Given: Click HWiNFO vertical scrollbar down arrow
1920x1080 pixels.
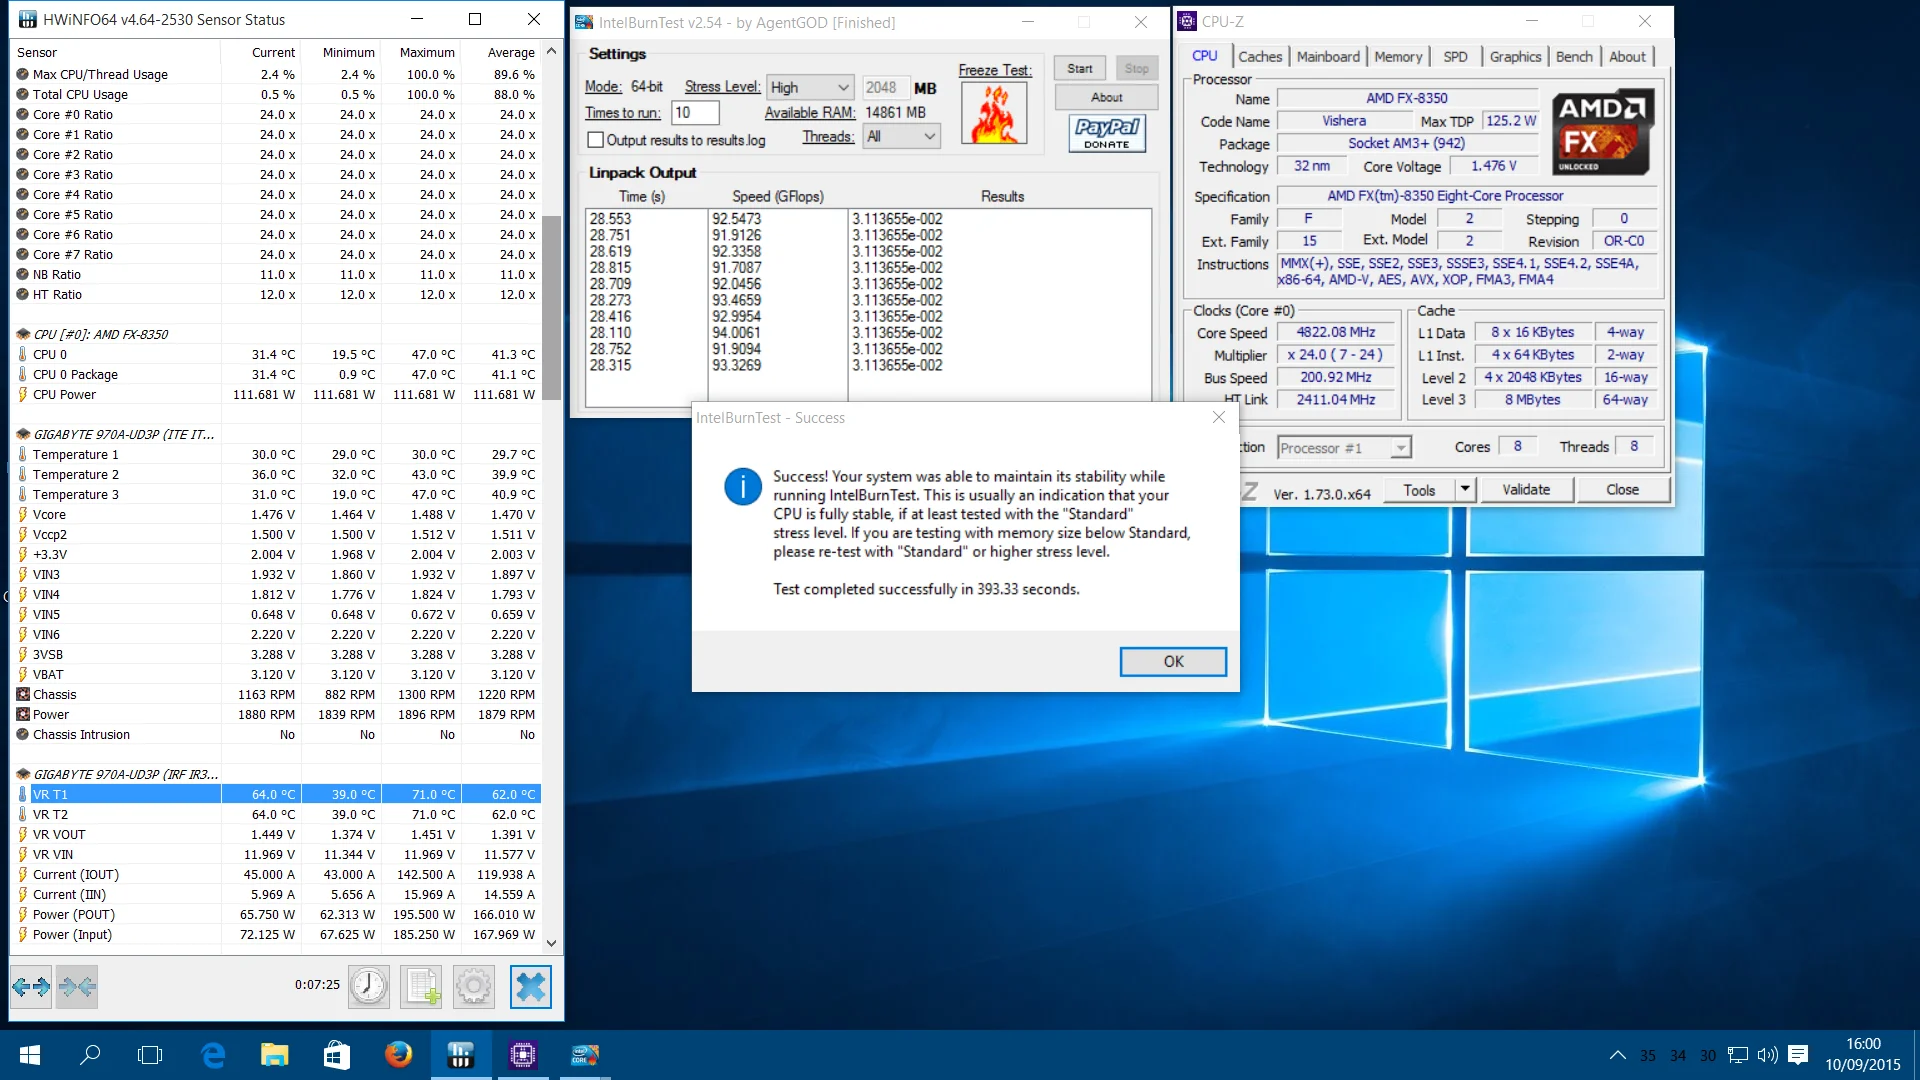Looking at the screenshot, I should pos(551,943).
